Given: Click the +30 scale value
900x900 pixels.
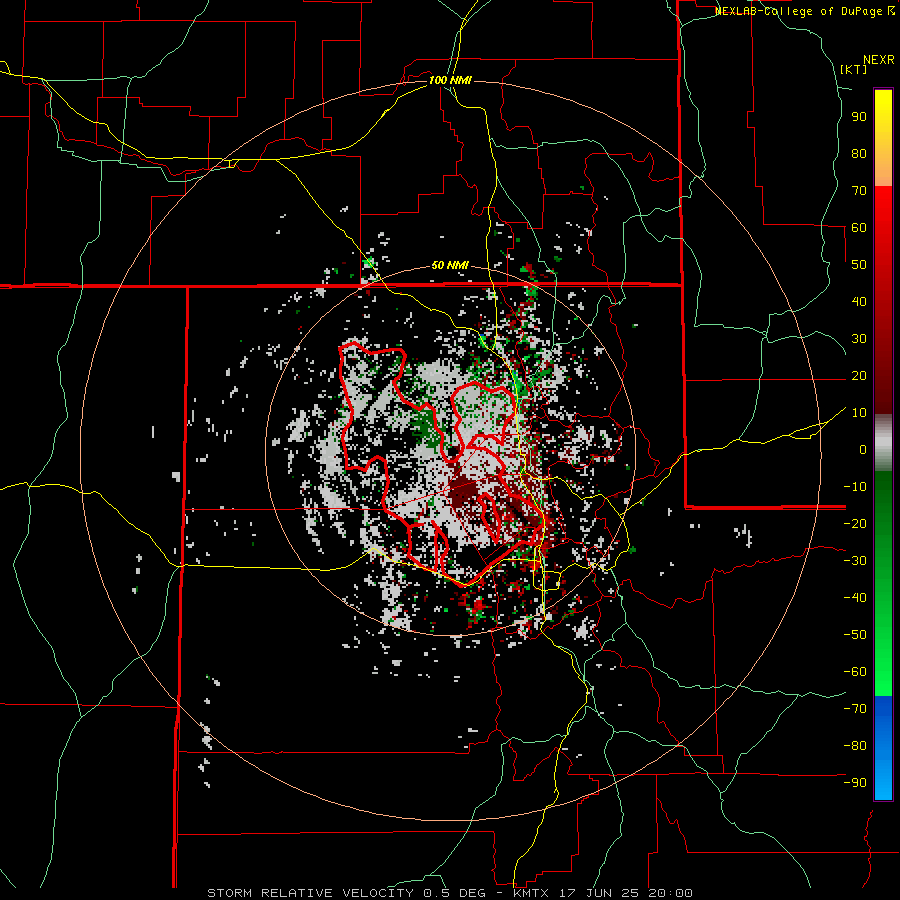Looking at the screenshot, I should (859, 339).
